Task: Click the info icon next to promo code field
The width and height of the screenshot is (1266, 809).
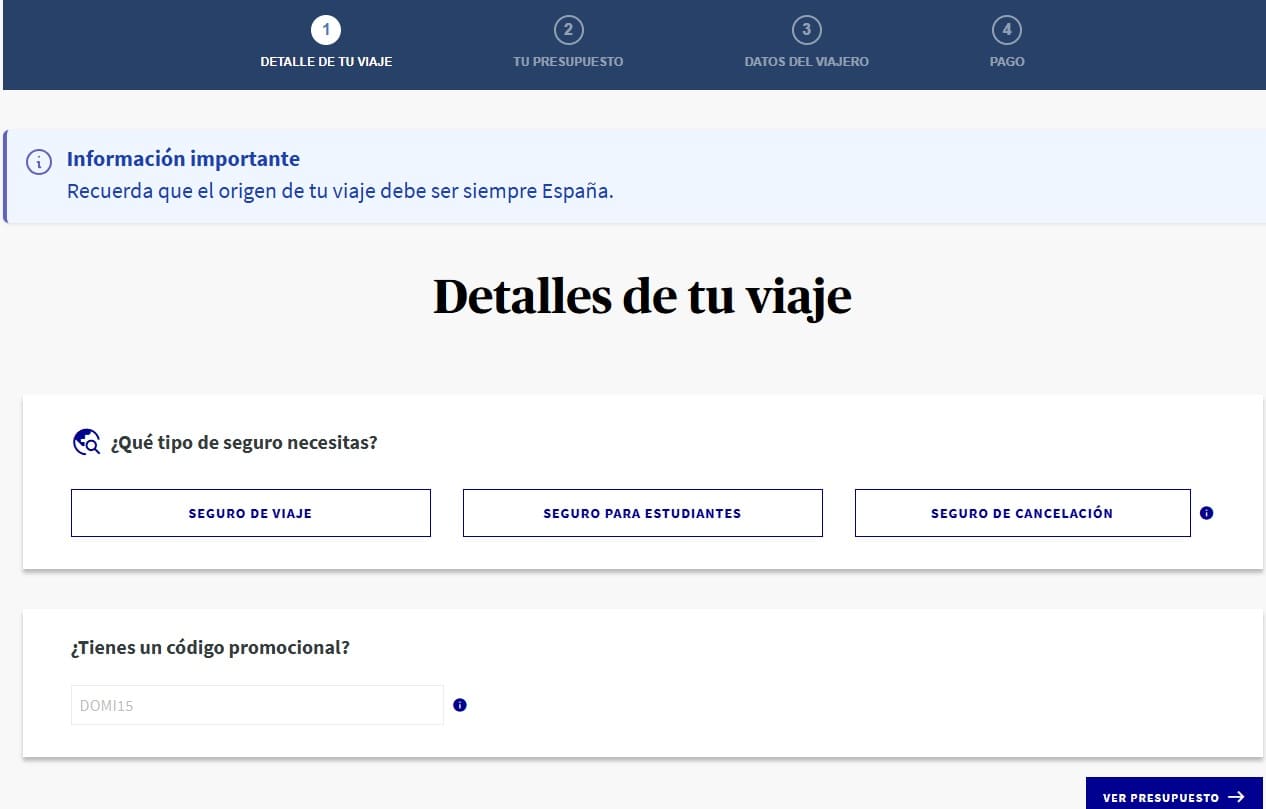Action: [460, 705]
